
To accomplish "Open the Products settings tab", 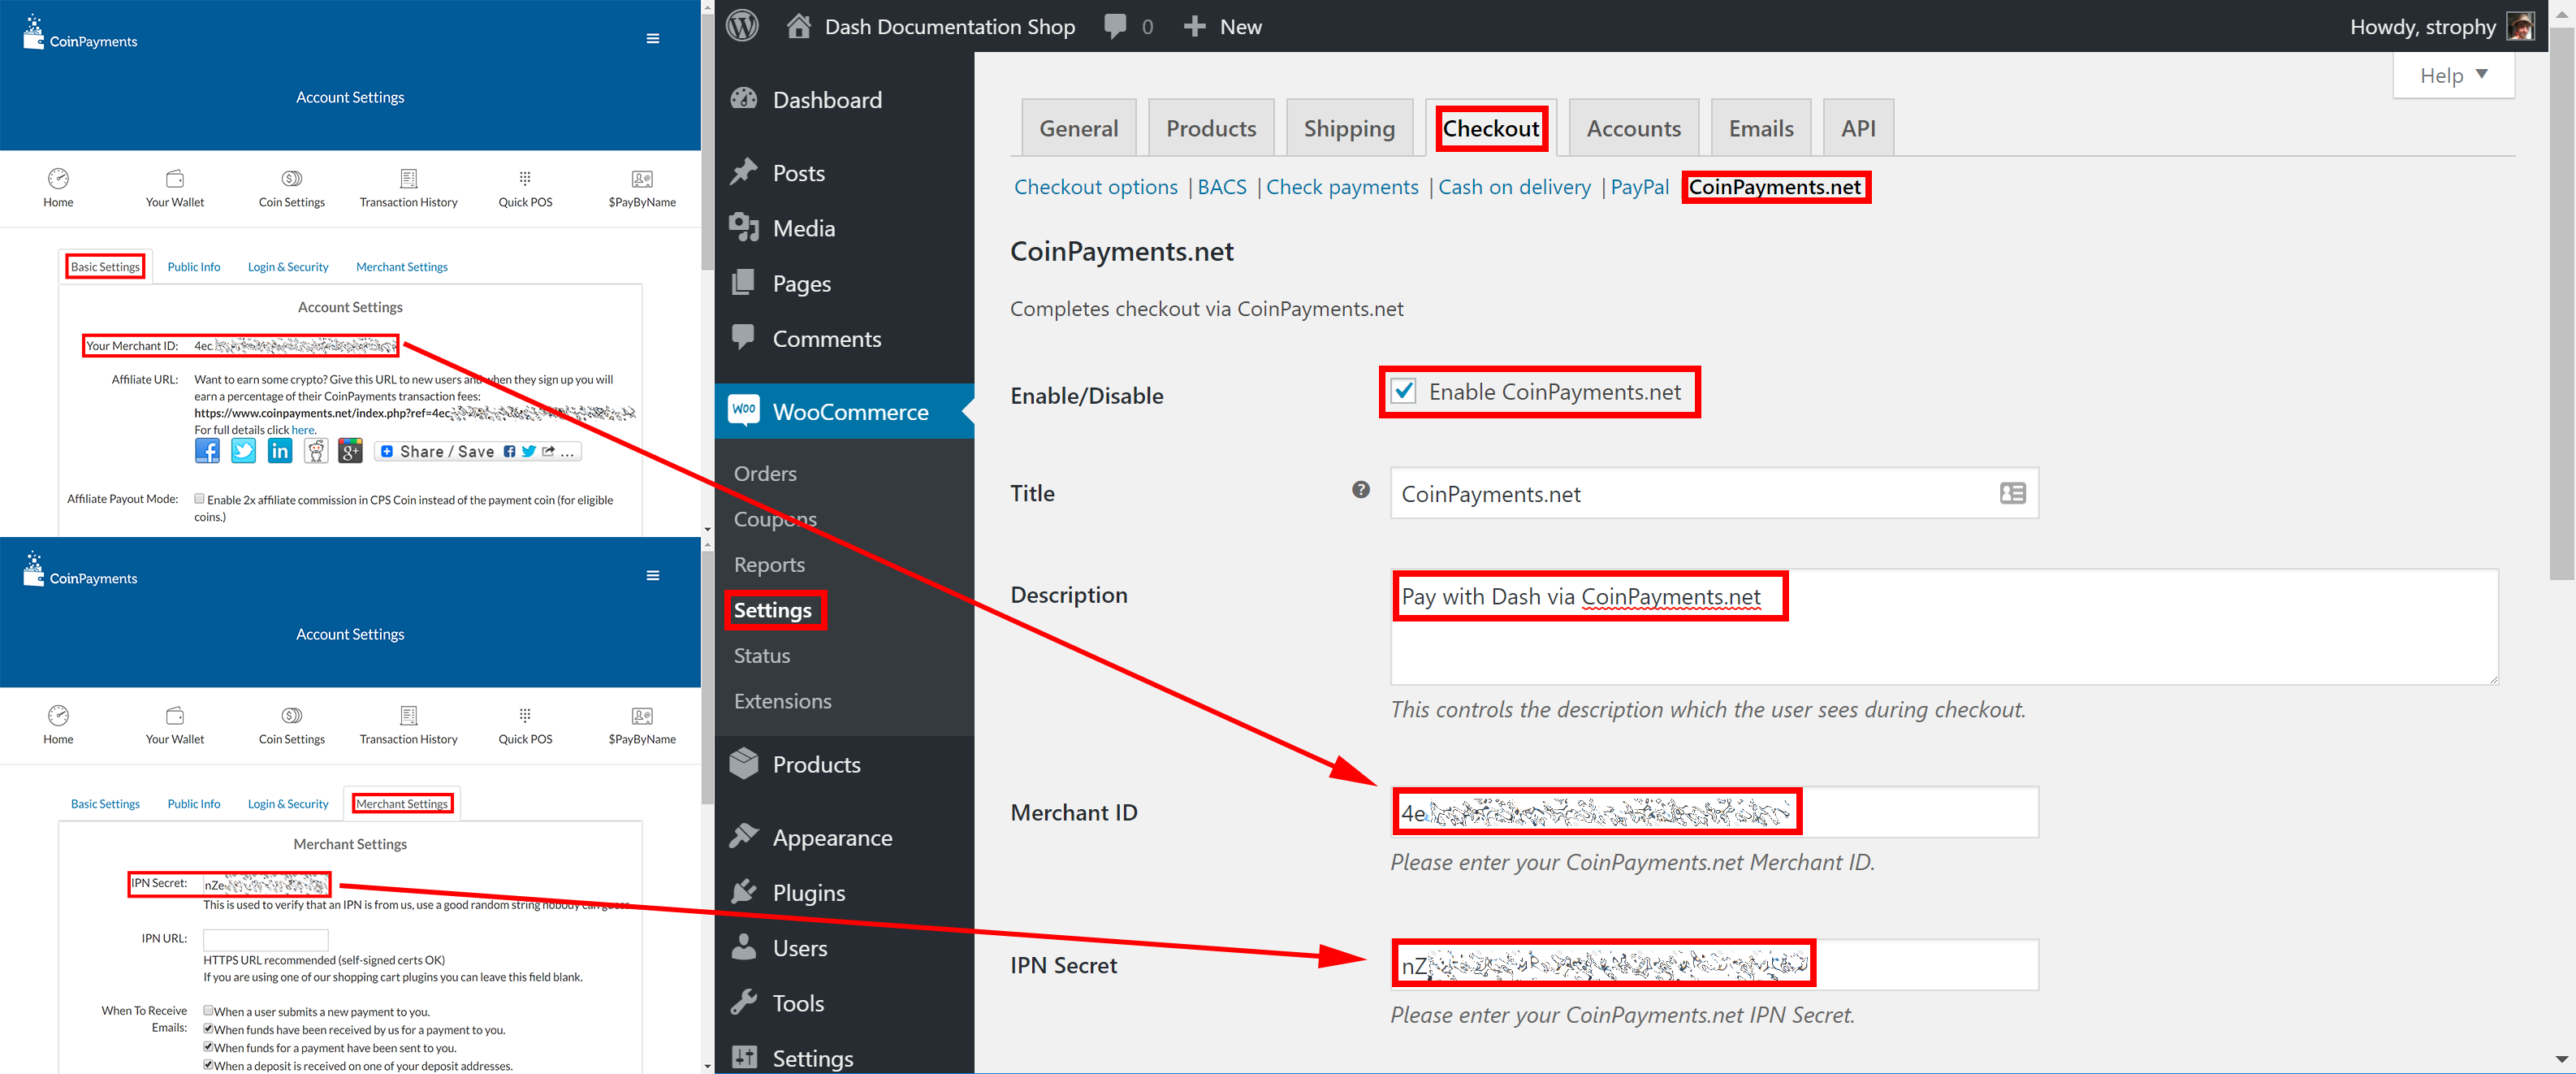I will point(1211,128).
